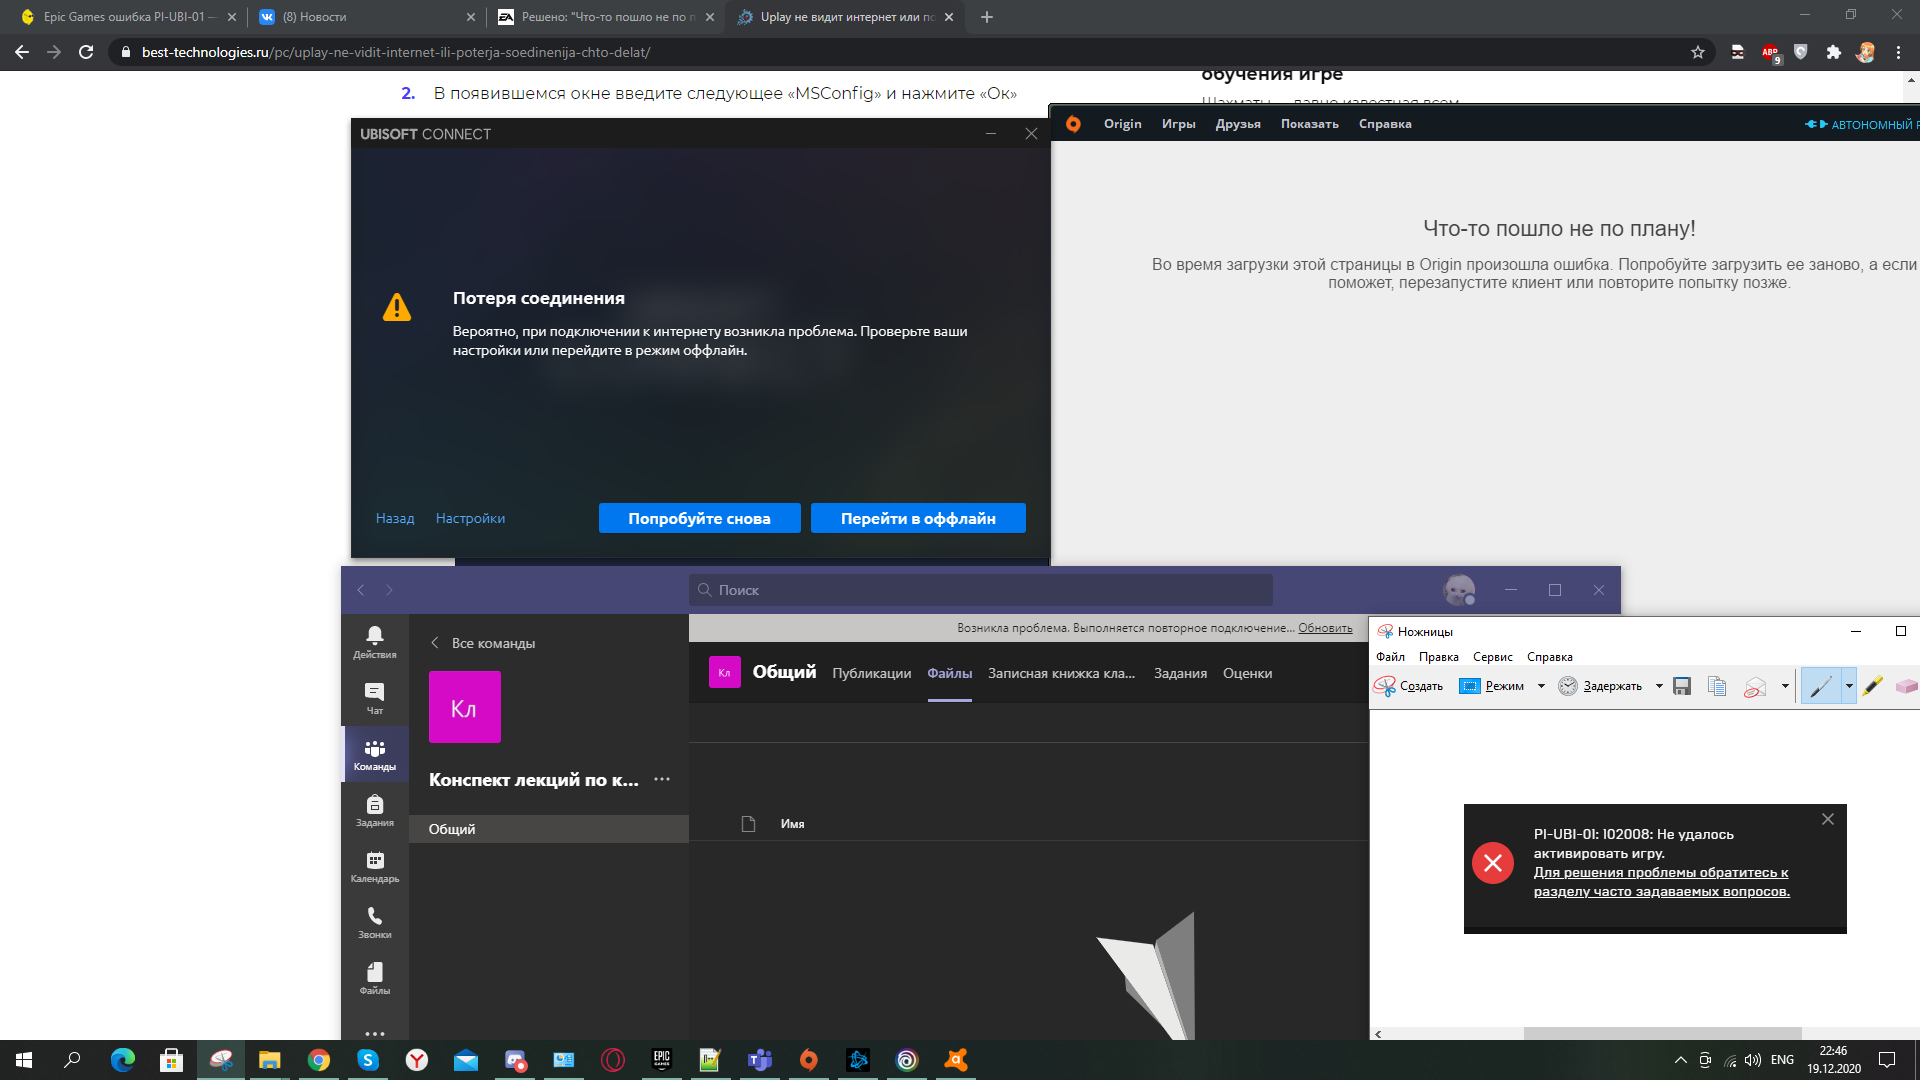1920x1080 pixels.
Task: Select the Teams (Команды) sidebar icon
Action: [375, 754]
